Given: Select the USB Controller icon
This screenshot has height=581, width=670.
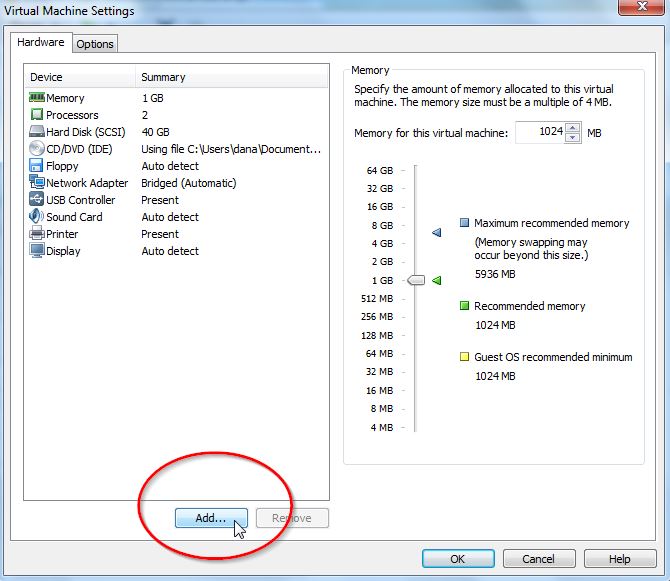Looking at the screenshot, I should (36, 199).
